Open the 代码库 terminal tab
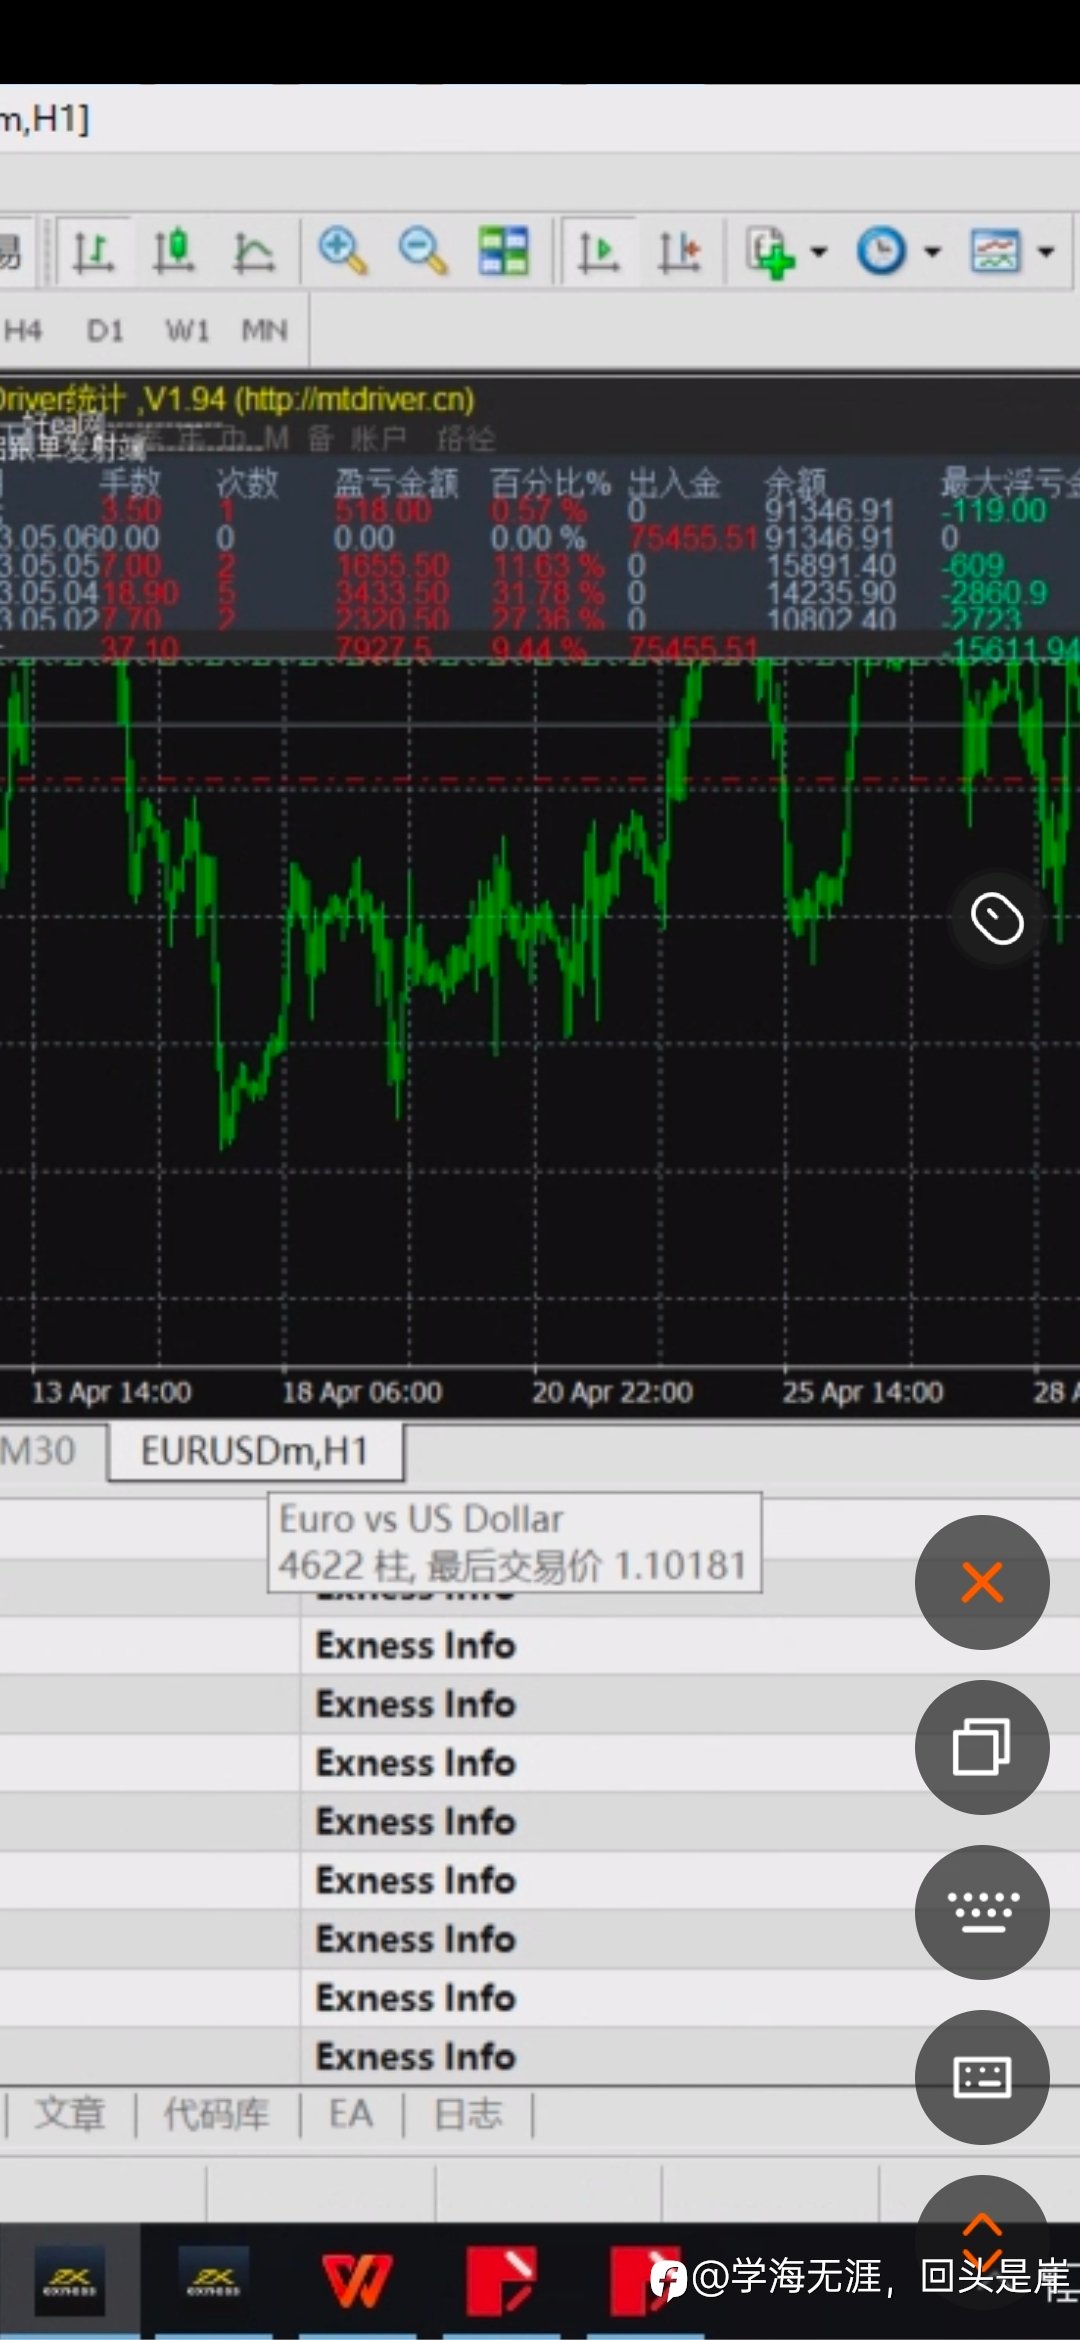The height and width of the screenshot is (2340, 1080). point(217,2114)
